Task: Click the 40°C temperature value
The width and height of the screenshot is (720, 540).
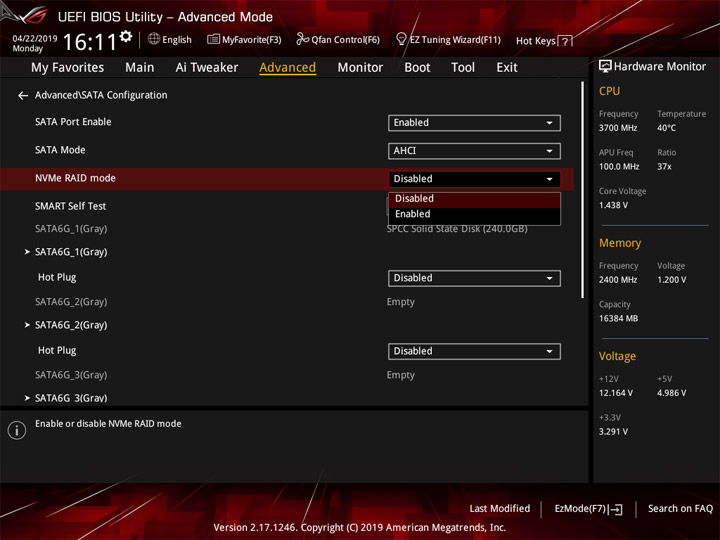Action: tap(666, 128)
